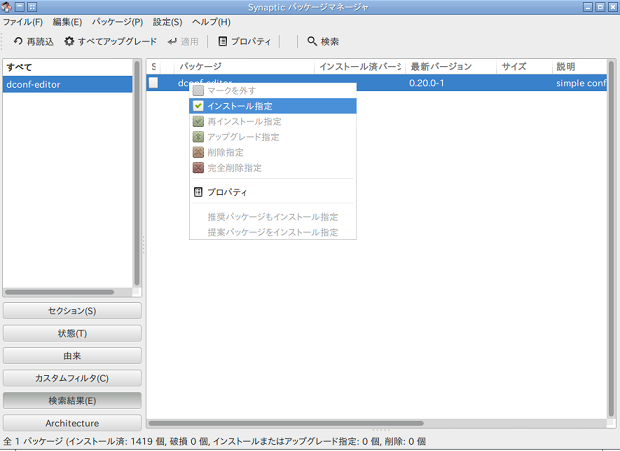Viewport: 620px width, 451px height.
Task: Click the 削除指定 icon
Action: (x=198, y=152)
